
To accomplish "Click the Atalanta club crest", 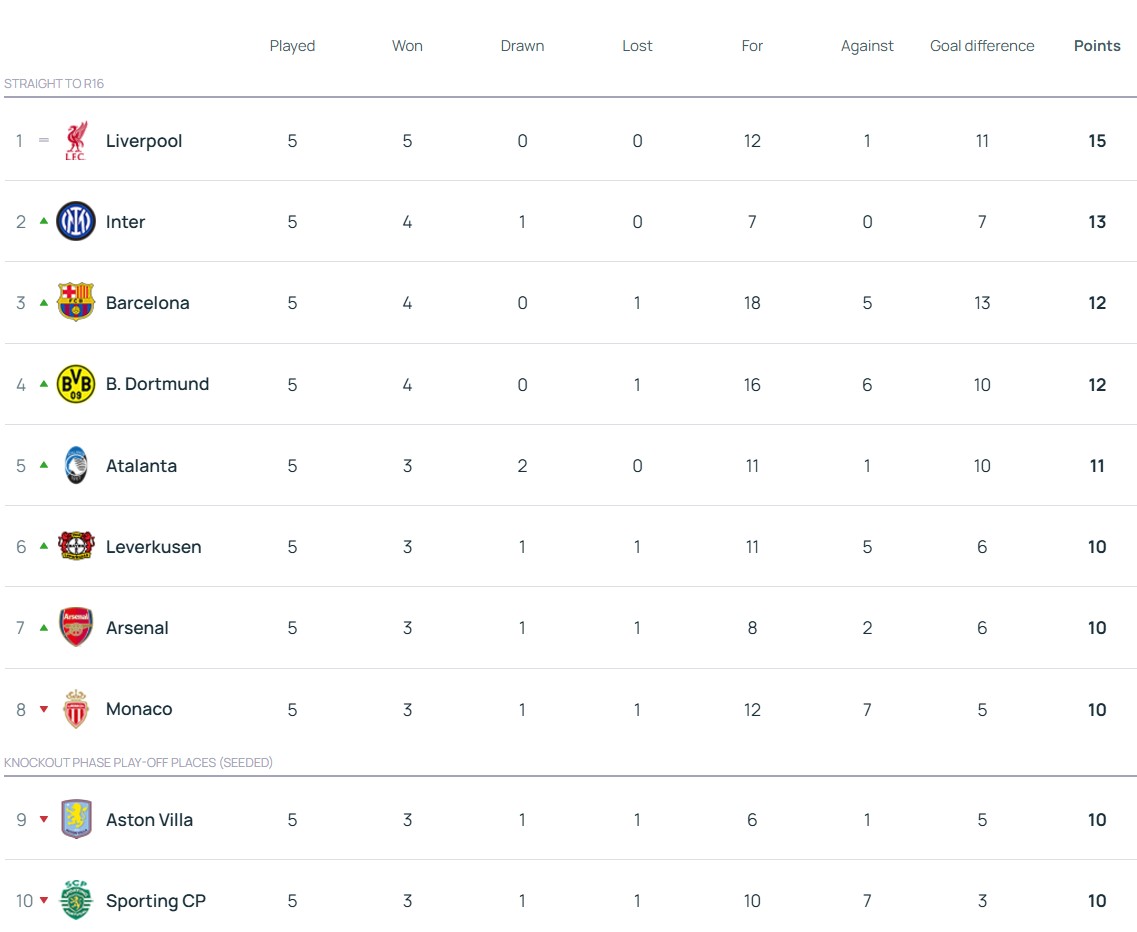I will tap(76, 466).
